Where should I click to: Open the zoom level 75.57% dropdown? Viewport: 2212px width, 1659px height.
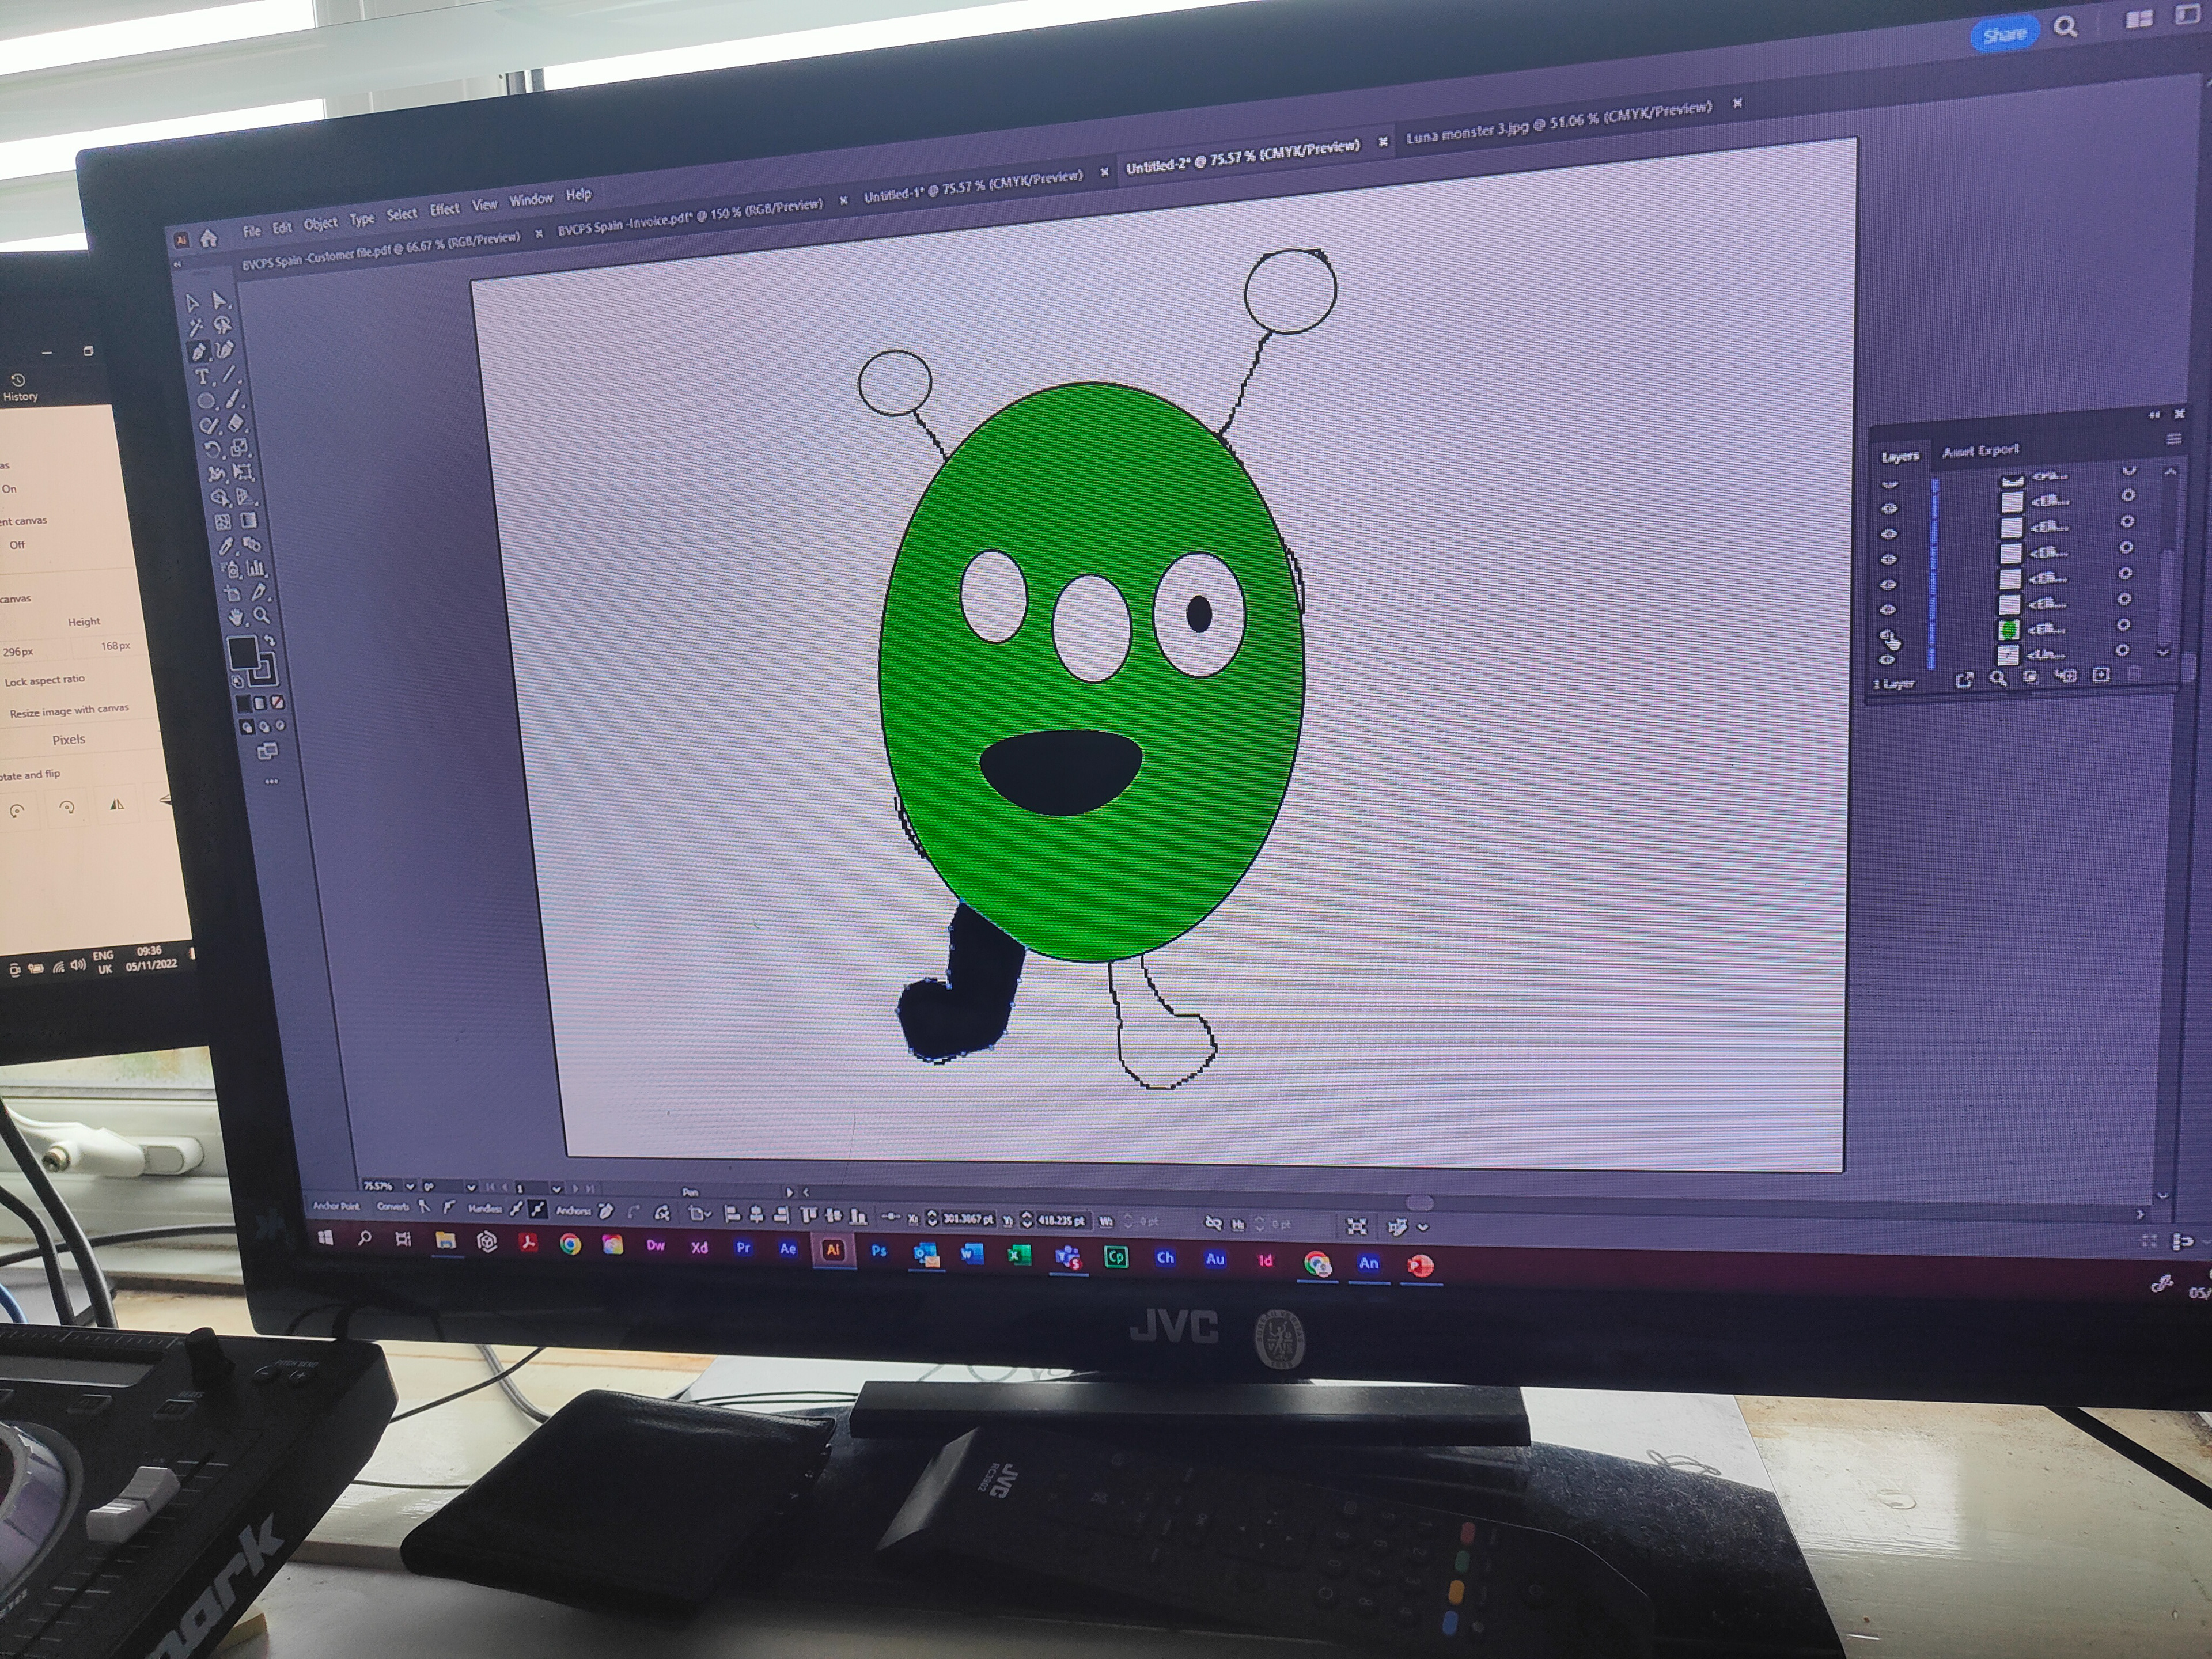tap(409, 1187)
